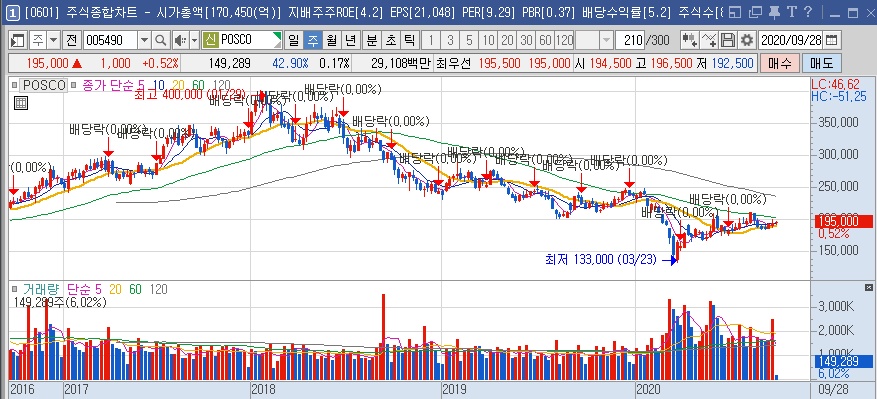Toggle the left side panel icon
Screen dimensions: 877x399
click(x=18, y=40)
